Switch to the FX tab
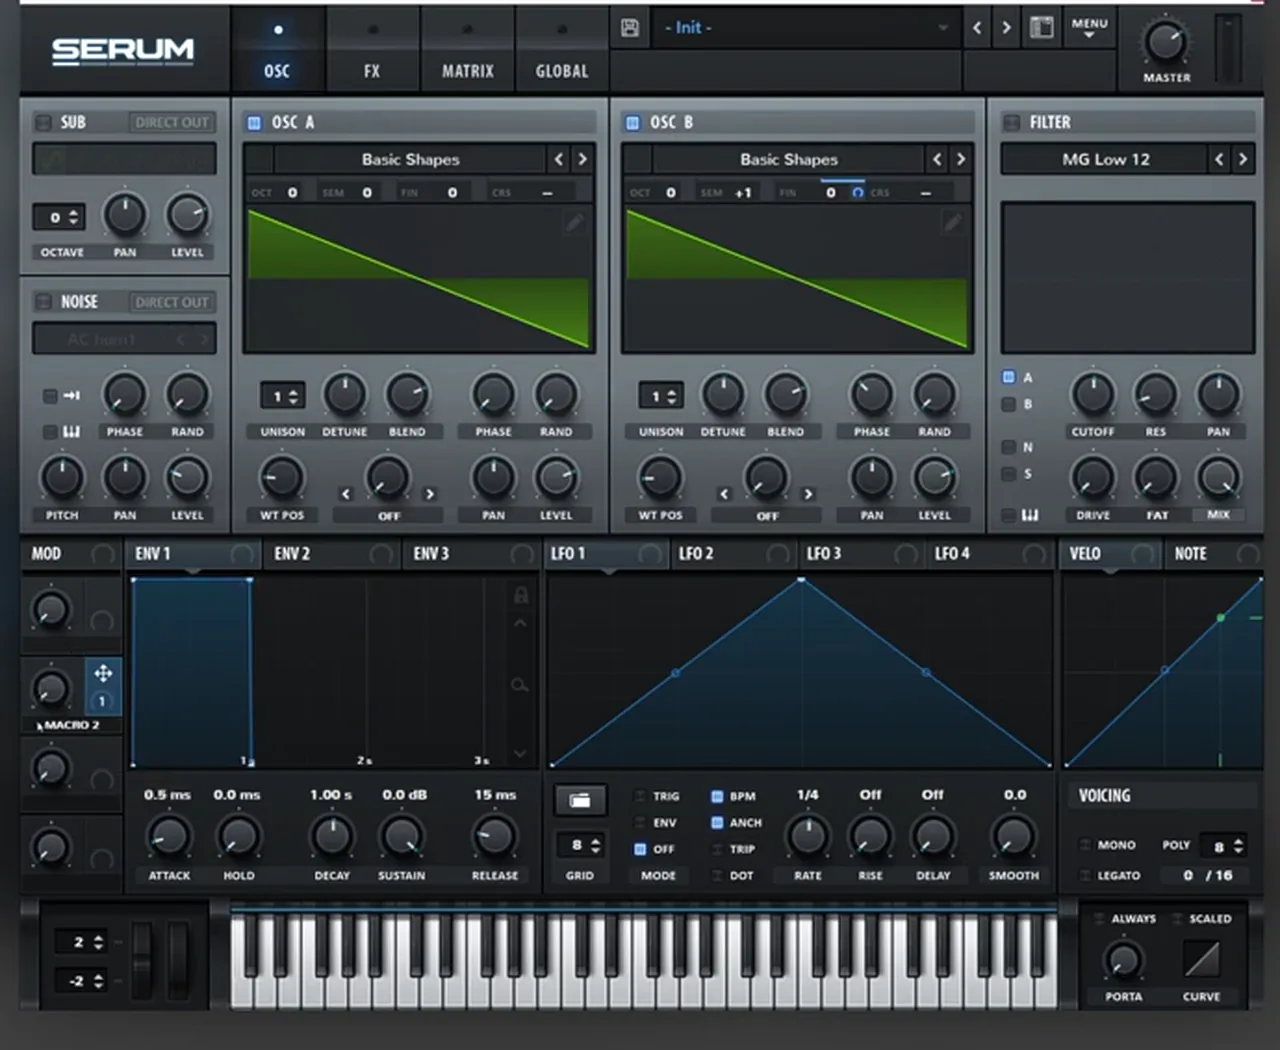Viewport: 1280px width, 1050px height. [x=372, y=50]
